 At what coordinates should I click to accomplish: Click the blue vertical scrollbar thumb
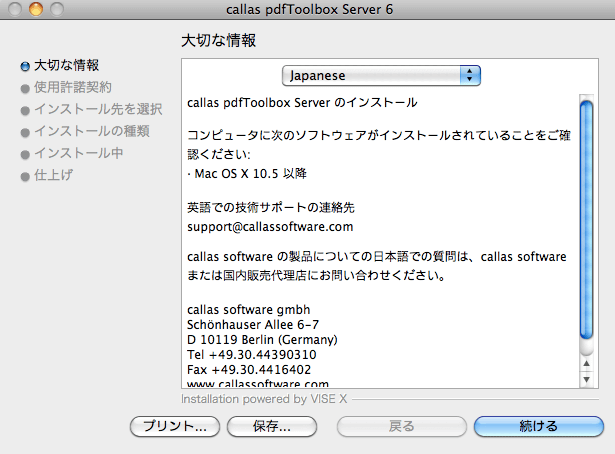(586, 220)
